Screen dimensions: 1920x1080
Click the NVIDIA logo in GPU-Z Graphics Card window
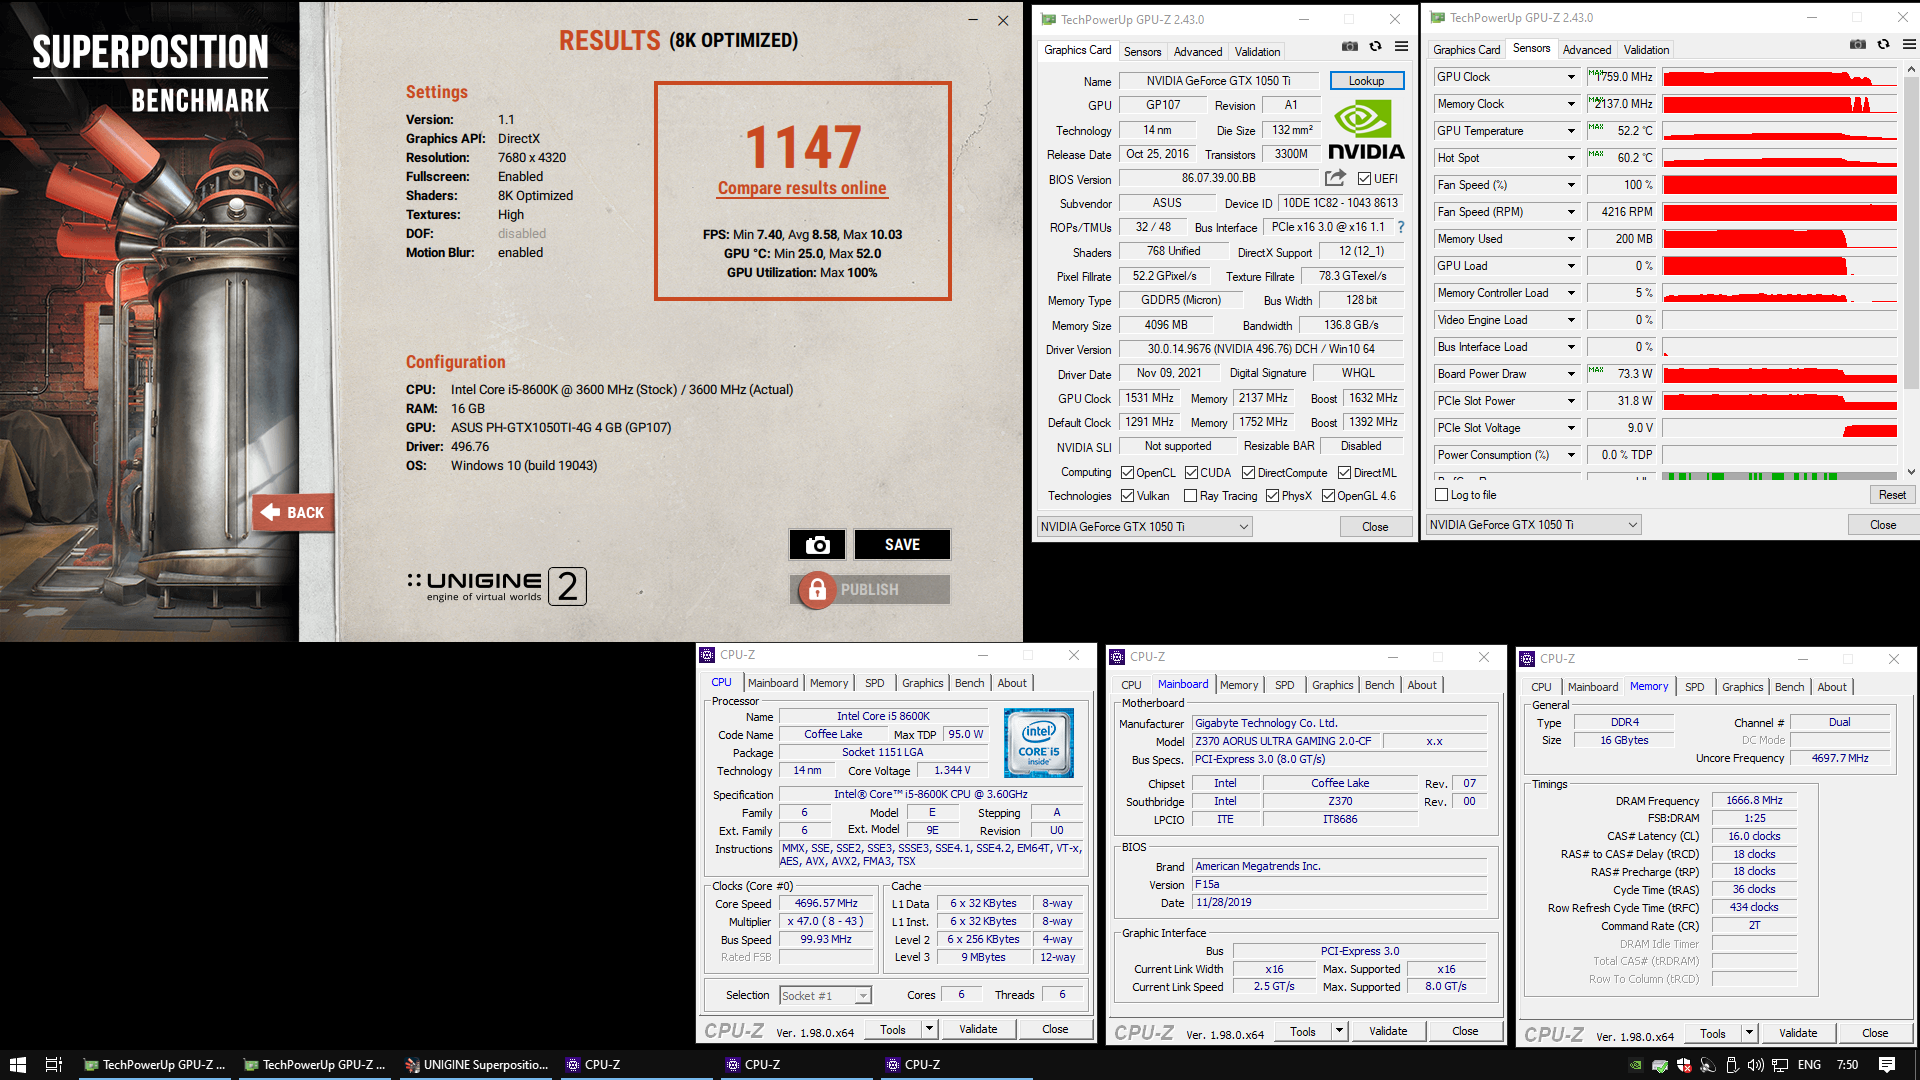coord(1366,131)
